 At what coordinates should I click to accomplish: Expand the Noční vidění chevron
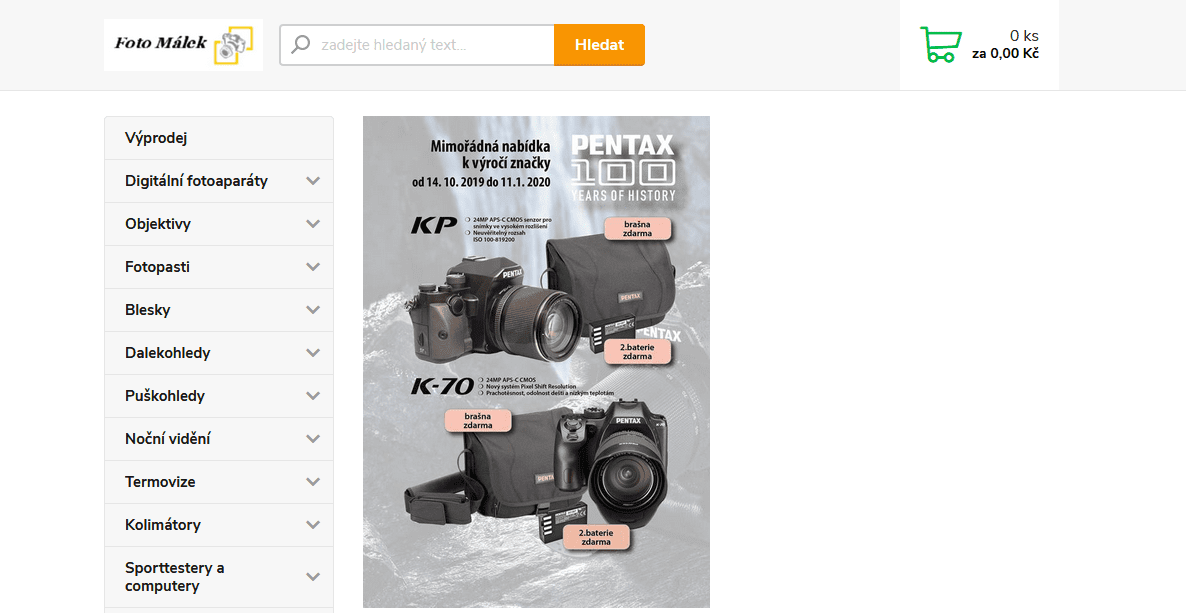point(313,439)
